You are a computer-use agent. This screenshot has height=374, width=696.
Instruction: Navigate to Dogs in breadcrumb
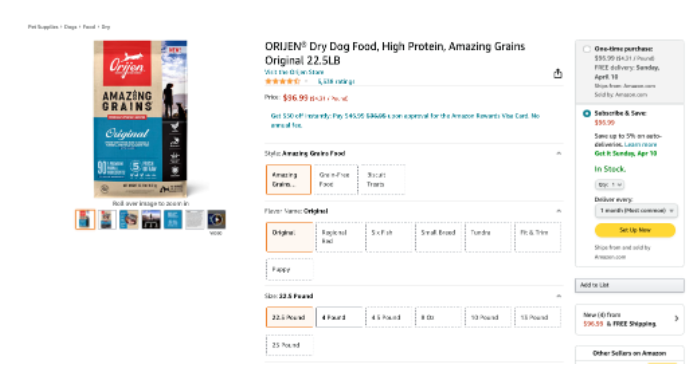[x=70, y=27]
